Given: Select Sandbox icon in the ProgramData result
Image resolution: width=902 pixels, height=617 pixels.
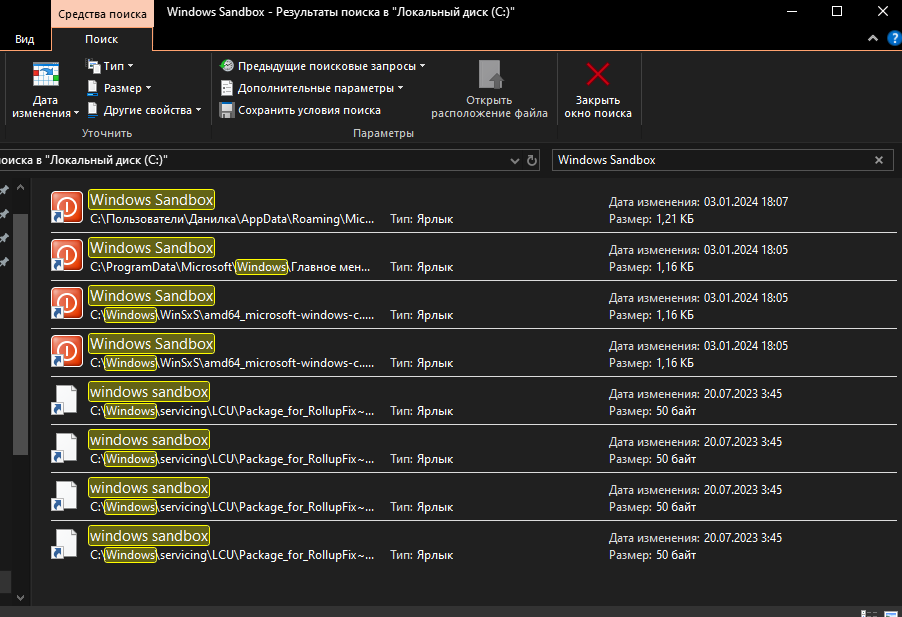Looking at the screenshot, I should coord(67,255).
